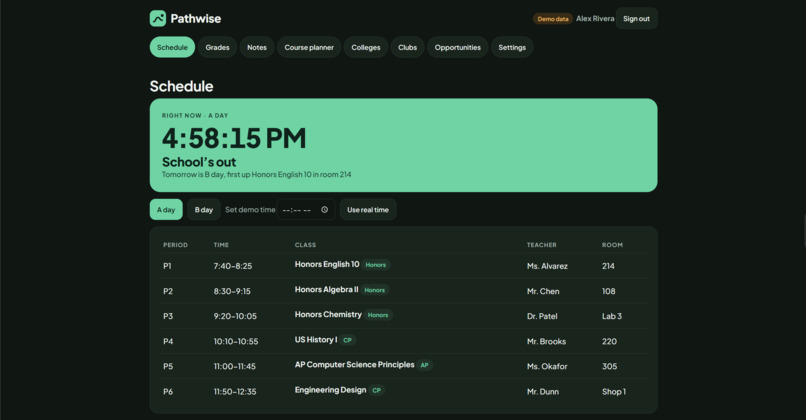Open the Settings tab

pyautogui.click(x=512, y=47)
